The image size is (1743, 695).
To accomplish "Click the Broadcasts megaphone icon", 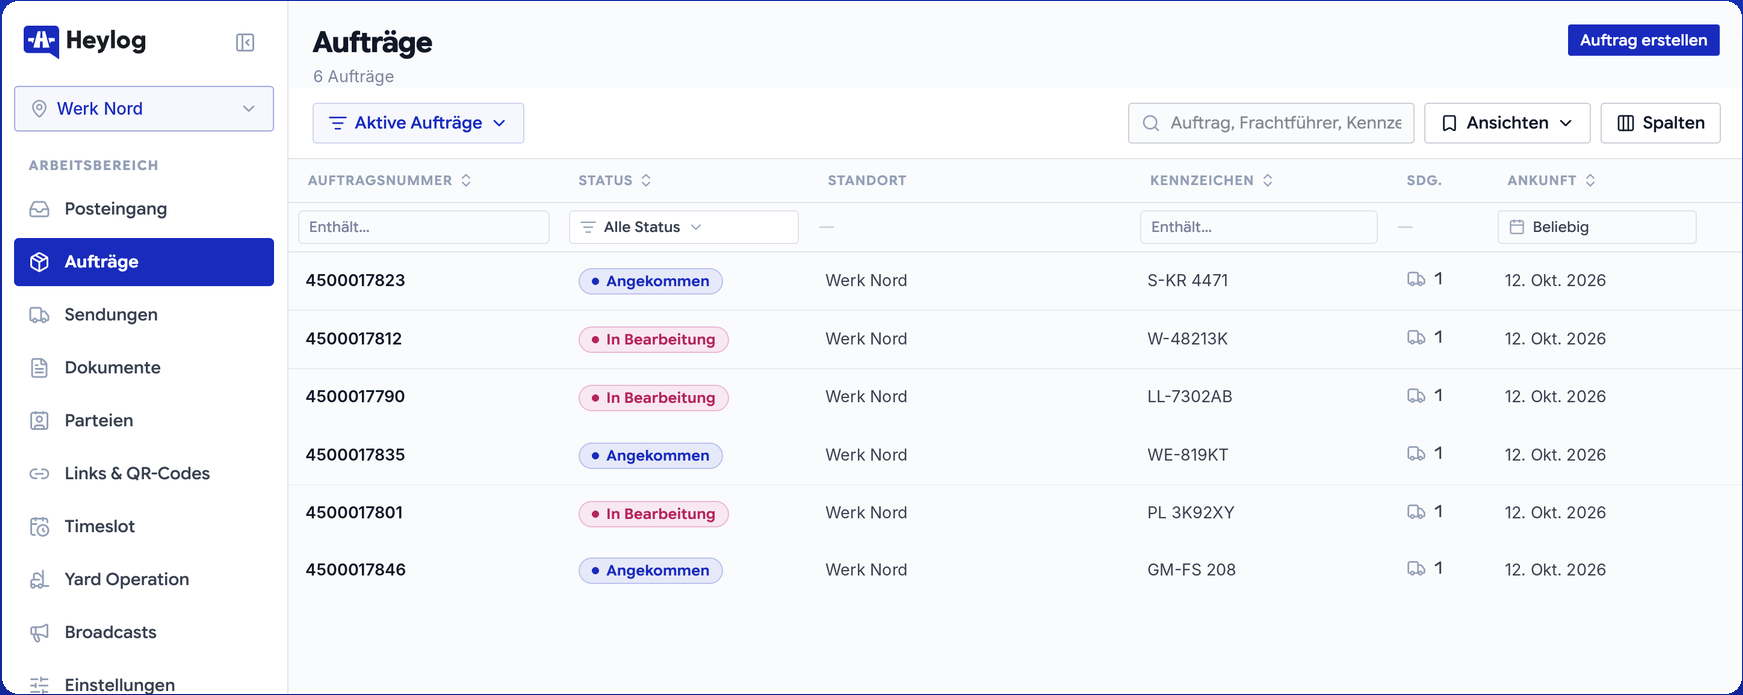I will tap(39, 633).
